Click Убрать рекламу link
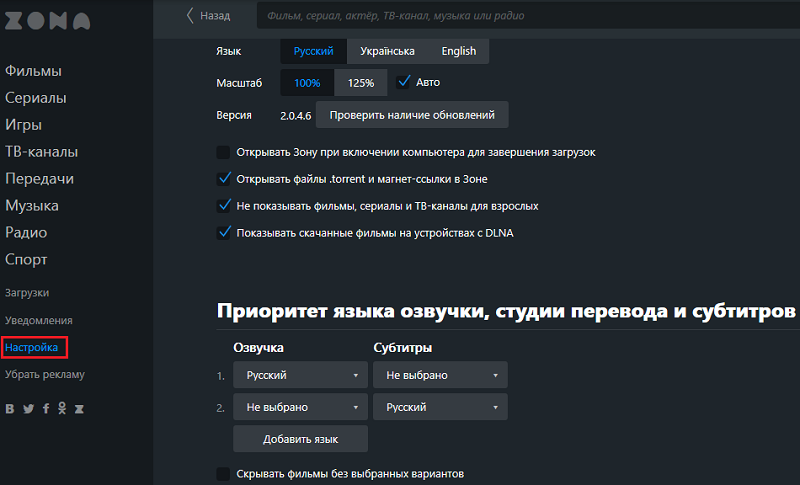 (x=45, y=374)
